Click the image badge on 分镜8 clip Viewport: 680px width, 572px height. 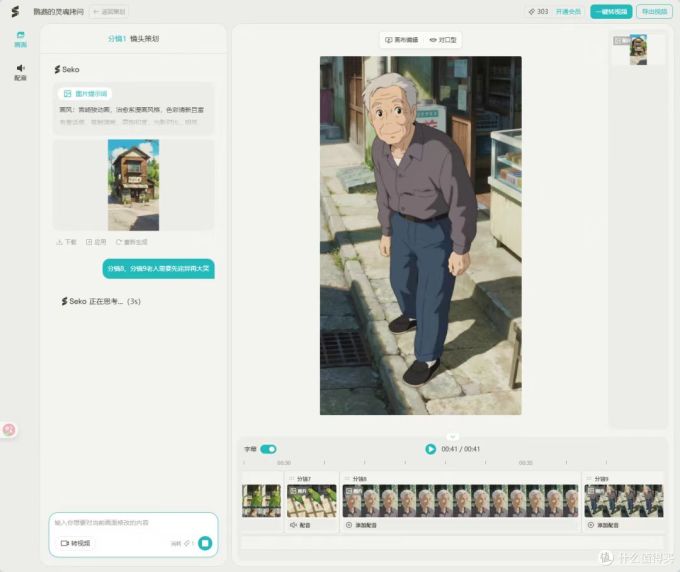353,491
